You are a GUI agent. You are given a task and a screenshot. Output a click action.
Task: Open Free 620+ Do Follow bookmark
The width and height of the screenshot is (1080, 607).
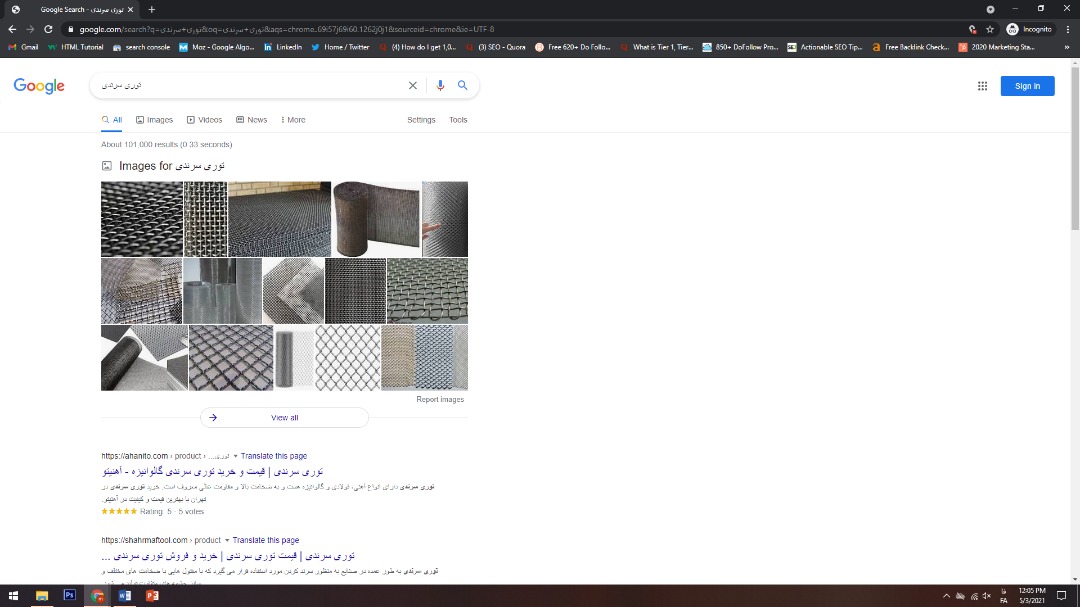point(572,47)
